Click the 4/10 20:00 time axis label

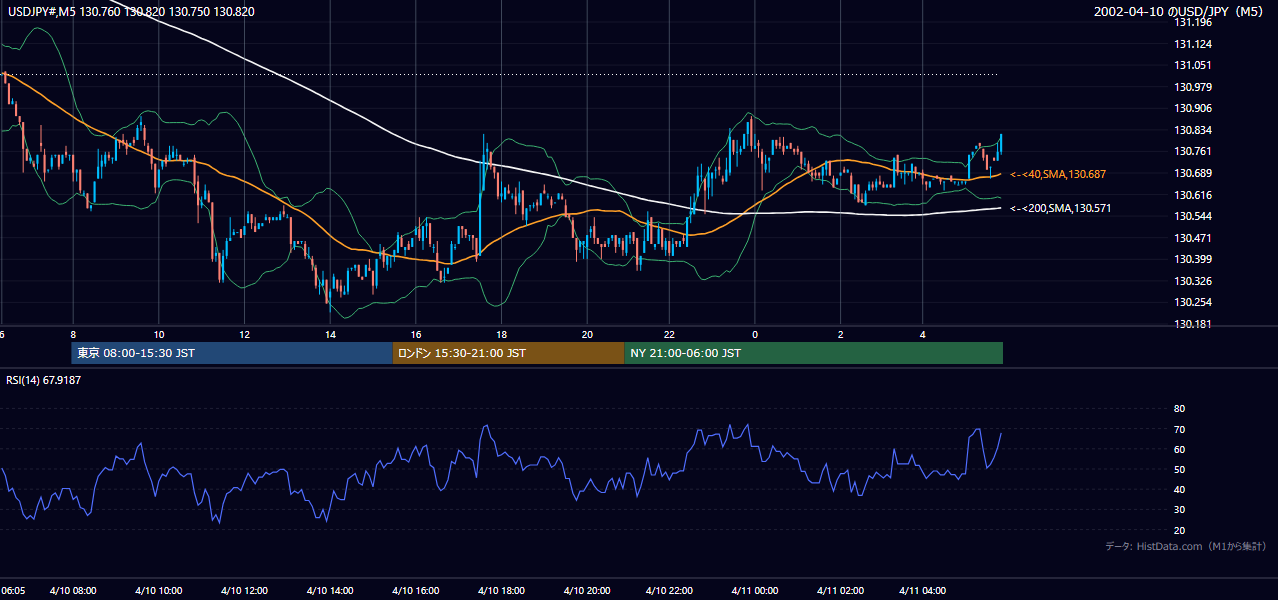[x=588, y=591]
